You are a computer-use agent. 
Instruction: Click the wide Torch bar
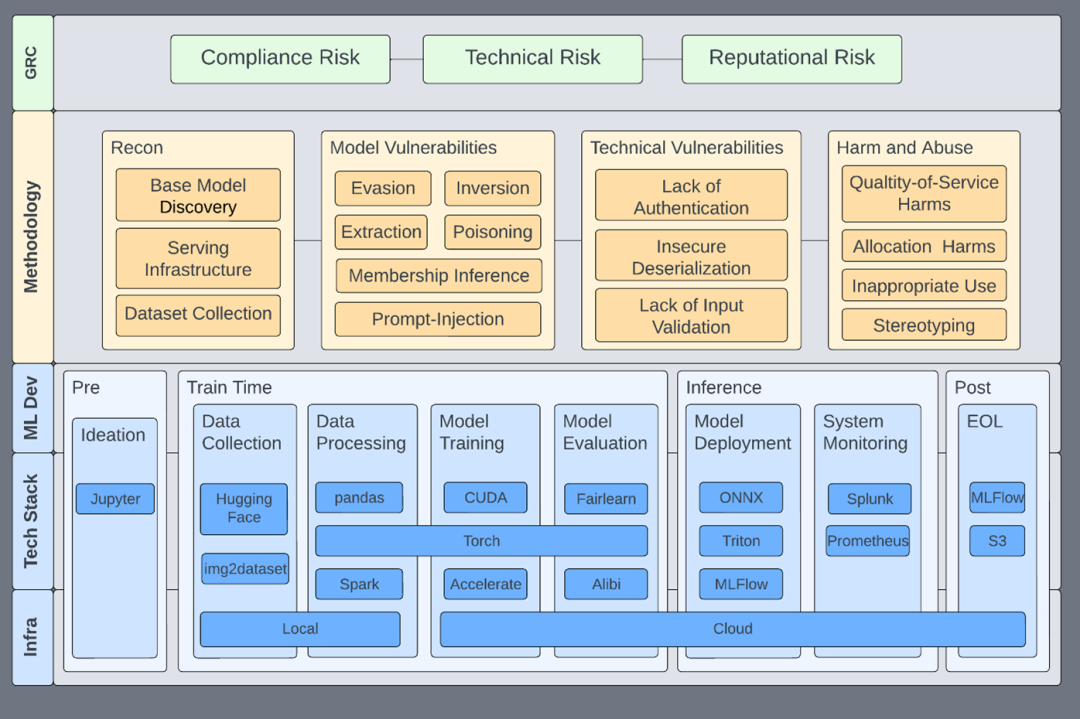tap(481, 541)
